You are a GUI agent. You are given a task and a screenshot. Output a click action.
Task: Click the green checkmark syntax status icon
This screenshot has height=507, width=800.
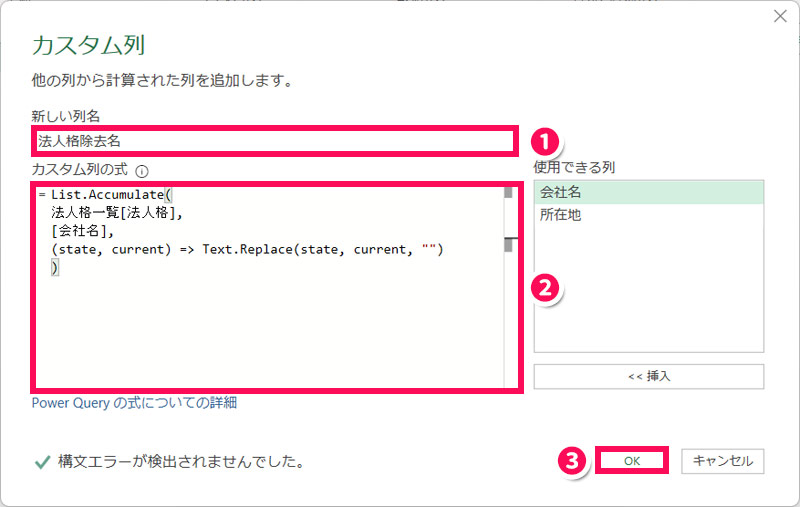pyautogui.click(x=42, y=462)
